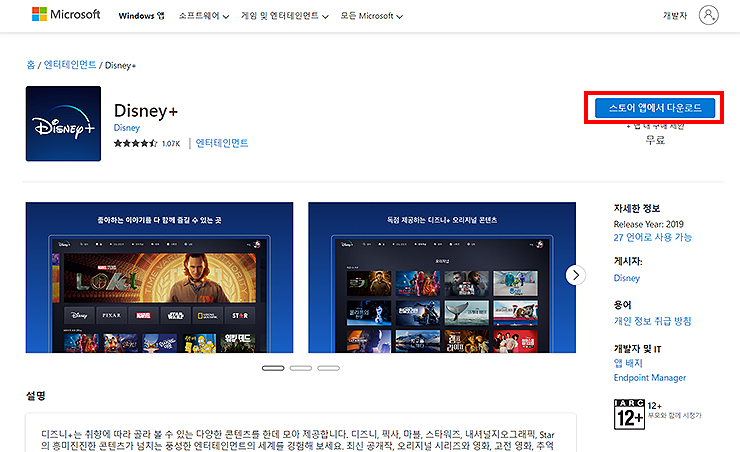Open the Disney link under 게시자
Screen dimensions: 740x452
[627, 278]
